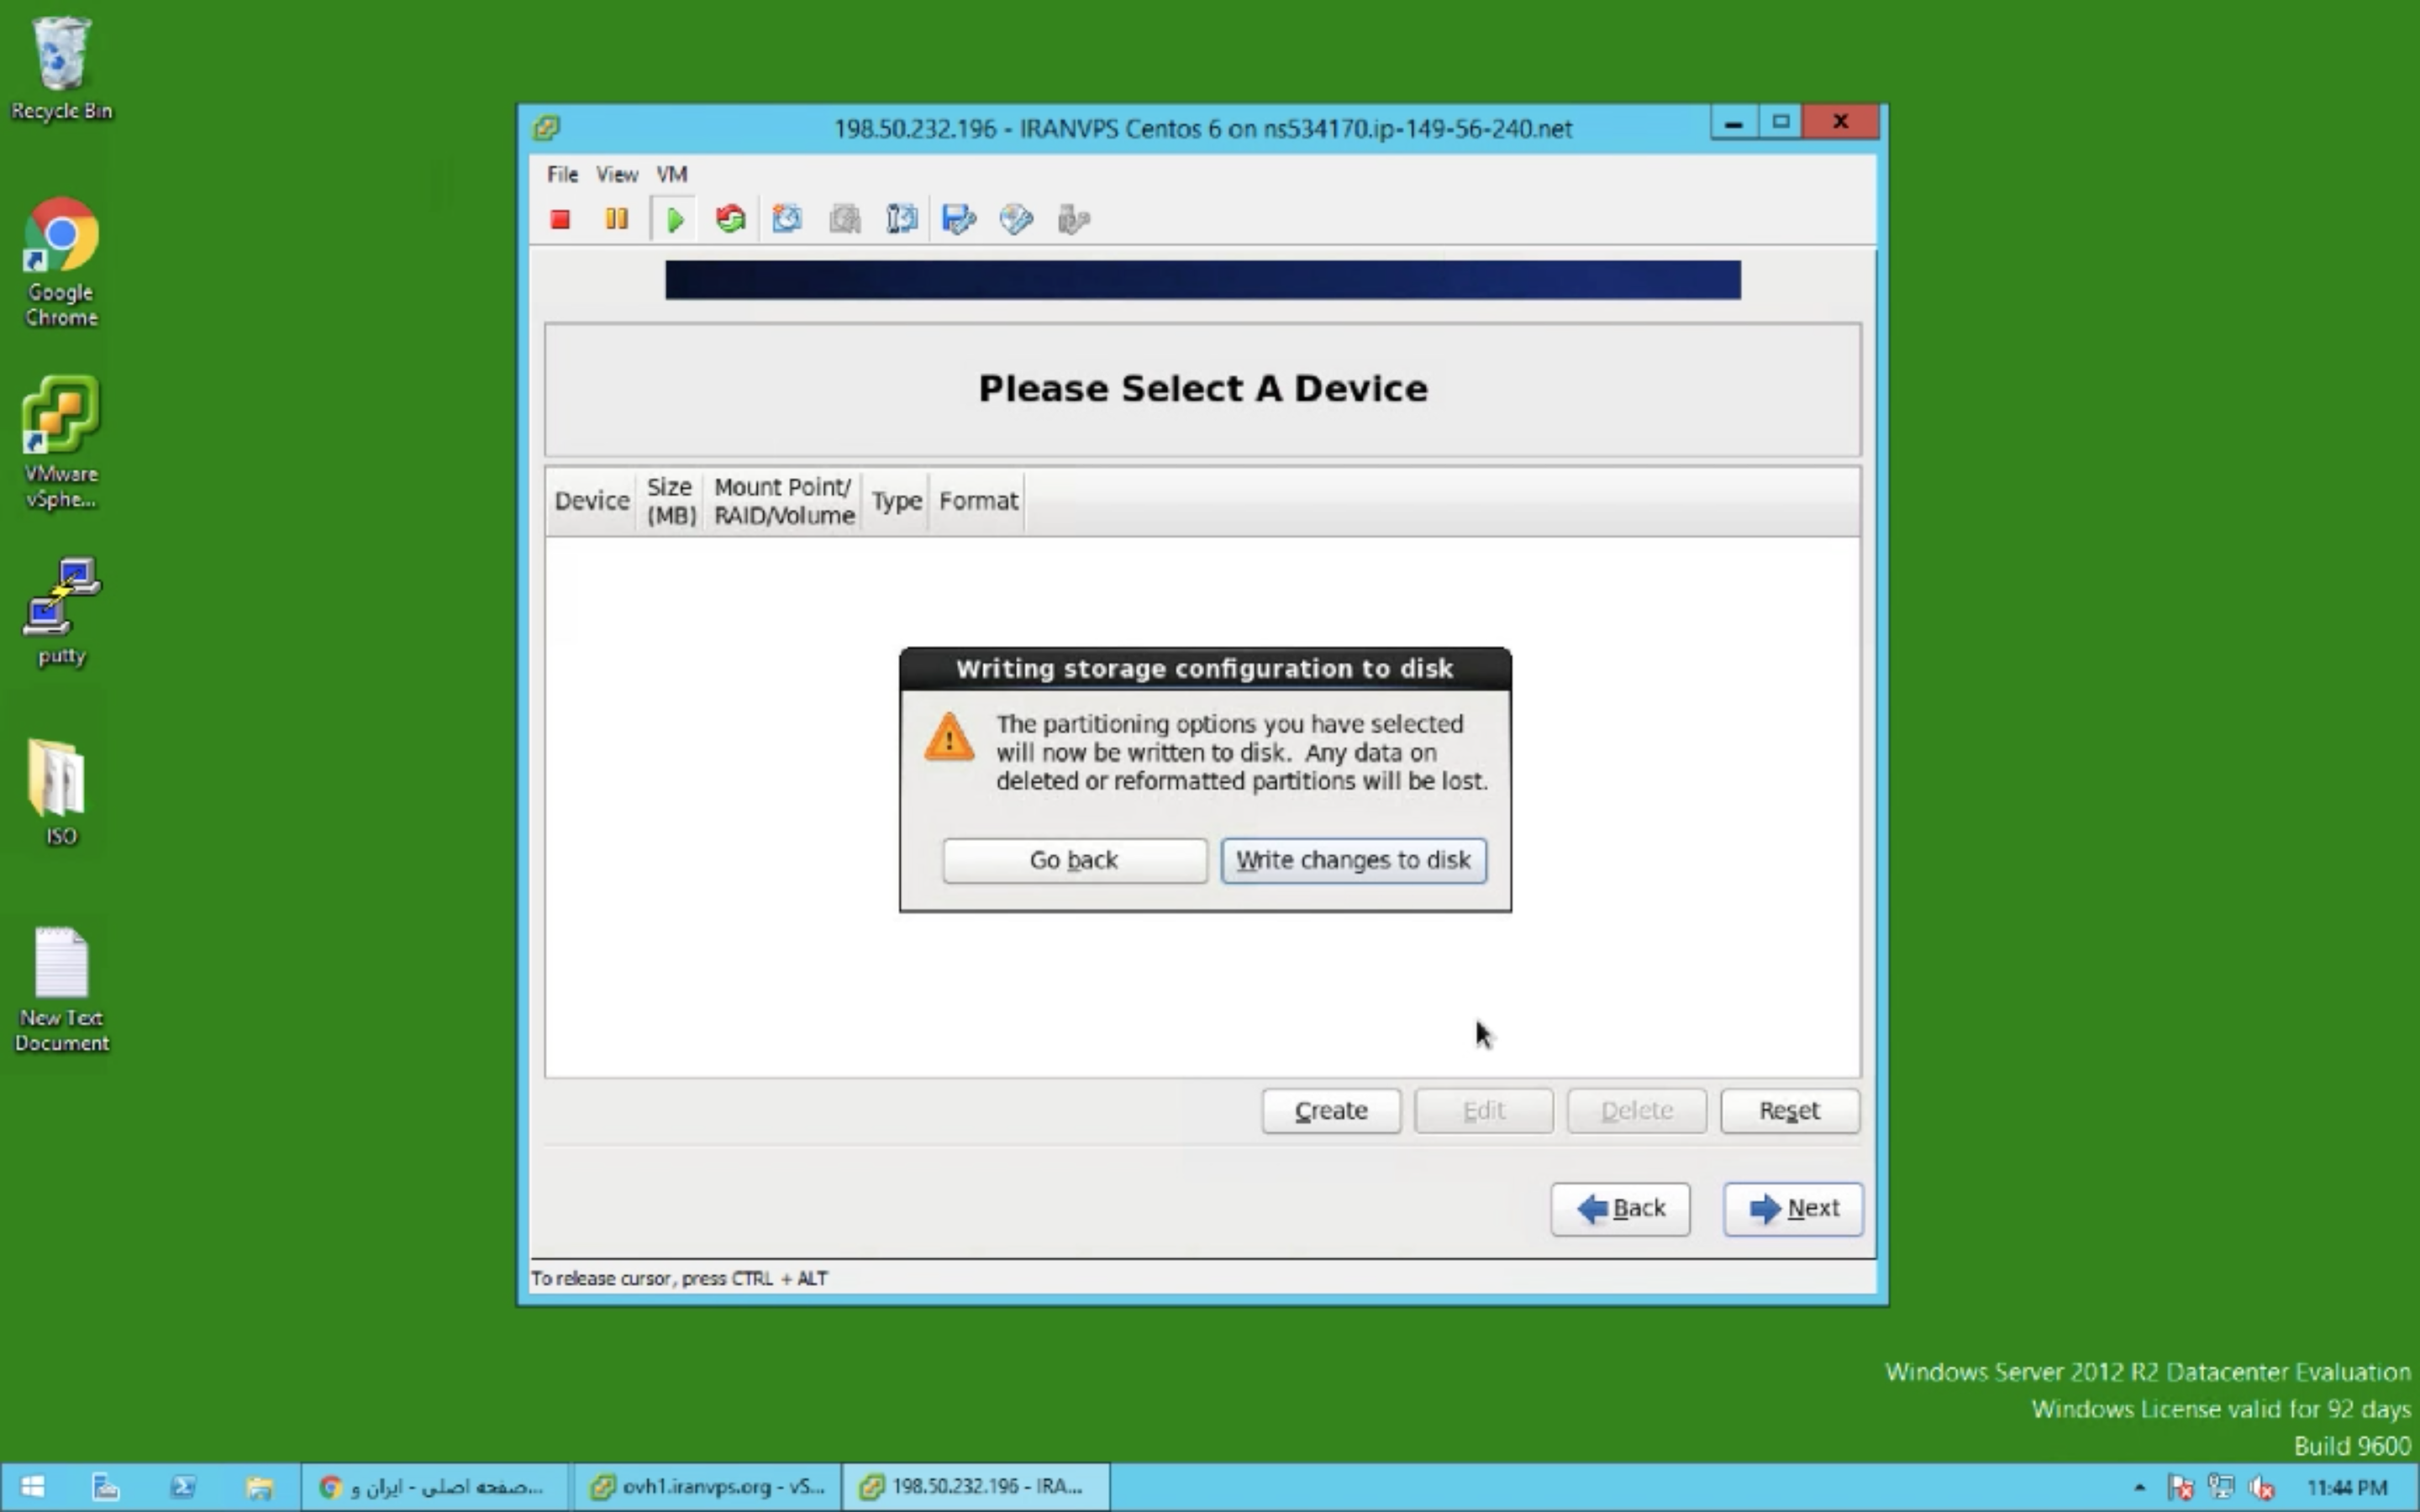Click the floppy disk connect icon
This screenshot has height=1512, width=2420.
click(x=958, y=219)
